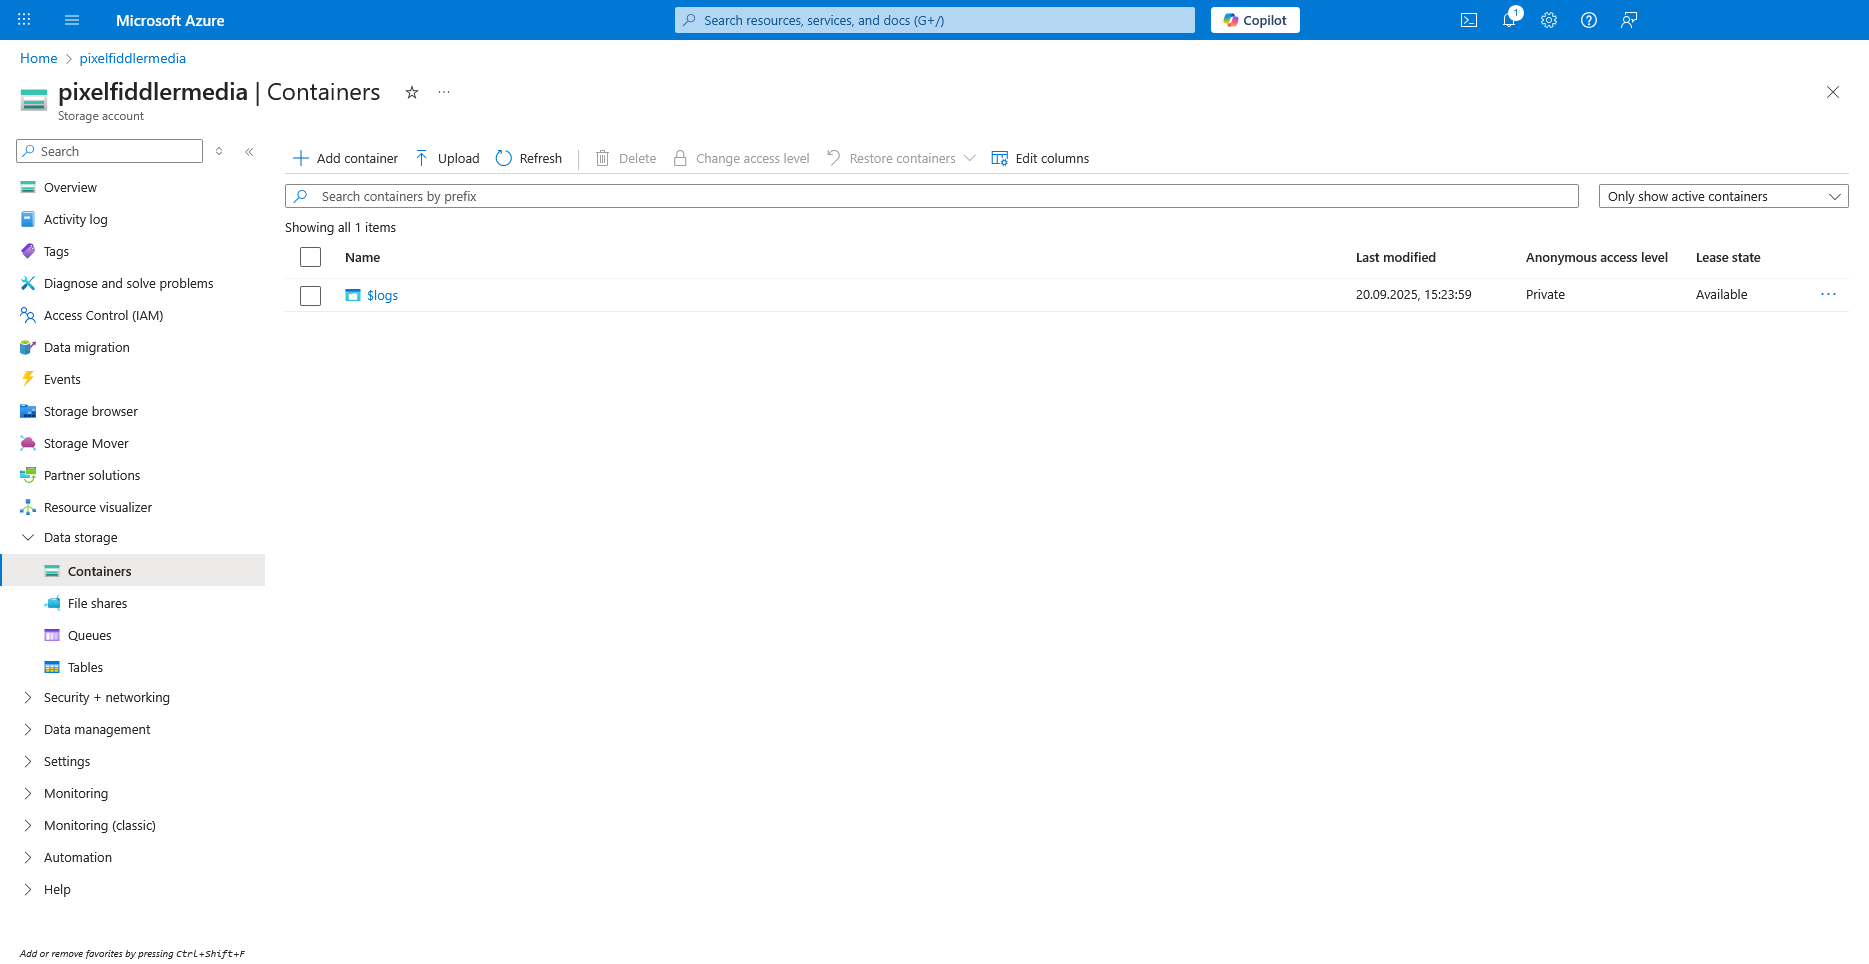Open the notifications bell
1869x964 pixels.
[x=1509, y=20]
